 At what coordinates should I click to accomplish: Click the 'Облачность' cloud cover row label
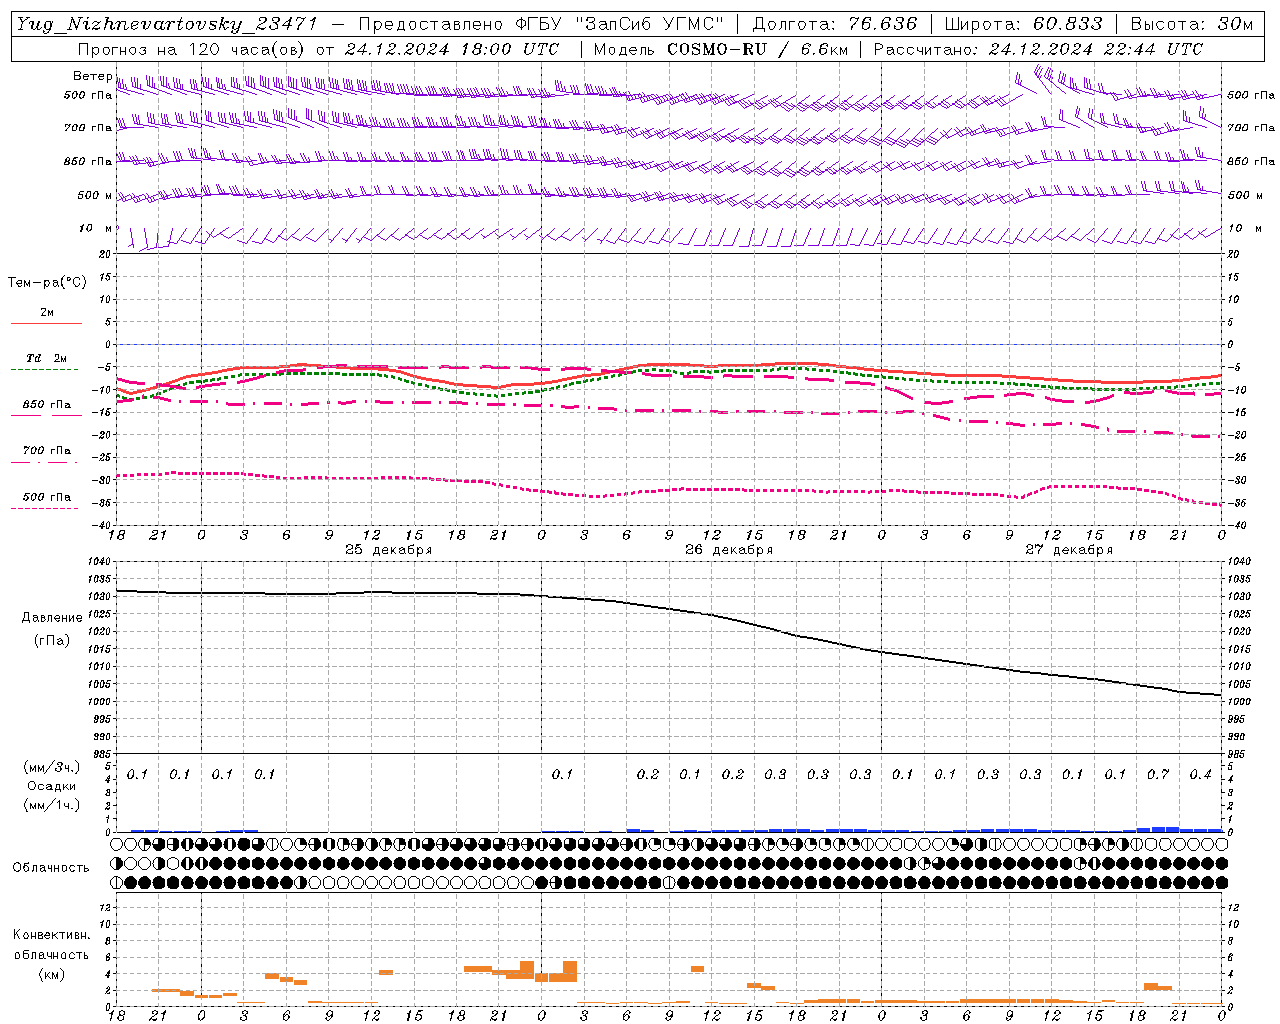coord(50,867)
